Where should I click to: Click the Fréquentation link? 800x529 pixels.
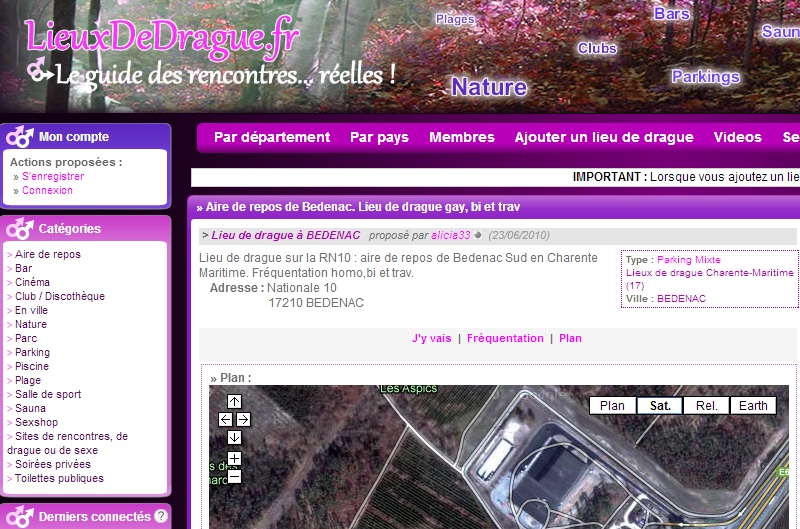pyautogui.click(x=505, y=338)
